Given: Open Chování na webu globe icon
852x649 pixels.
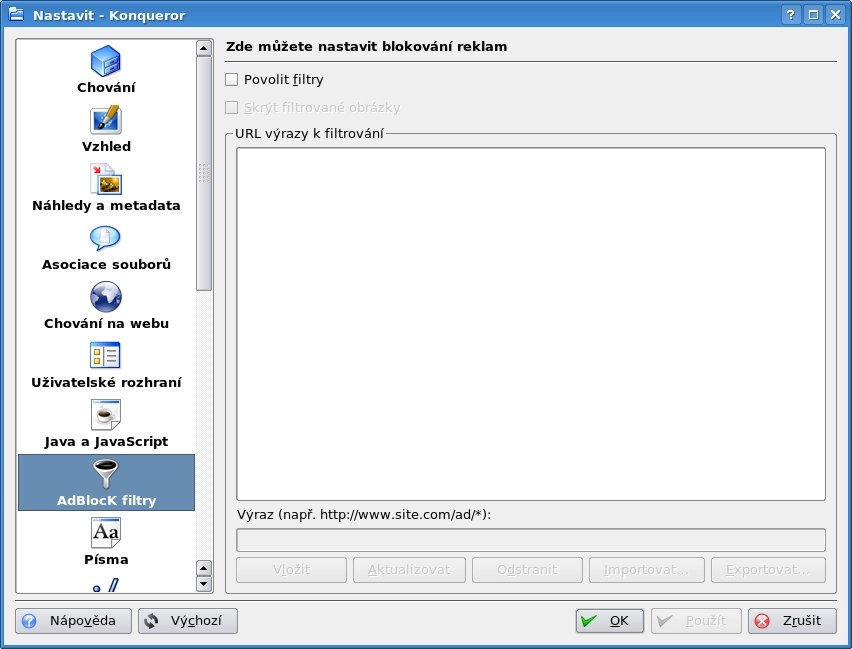Looking at the screenshot, I should click(x=105, y=297).
